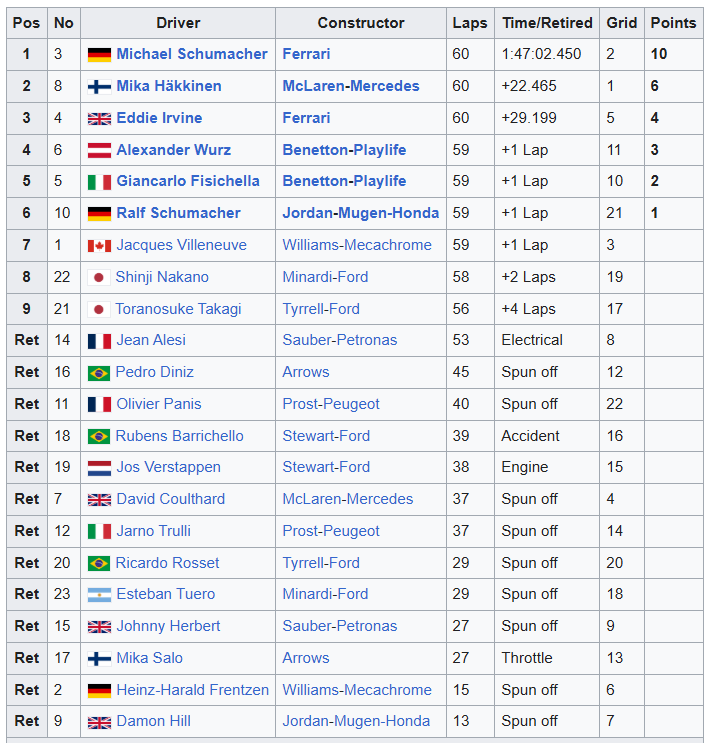Screen dimensions: 709x743
Task: Click the Dutch flag beside Jos Verstappen
Action: (x=99, y=468)
